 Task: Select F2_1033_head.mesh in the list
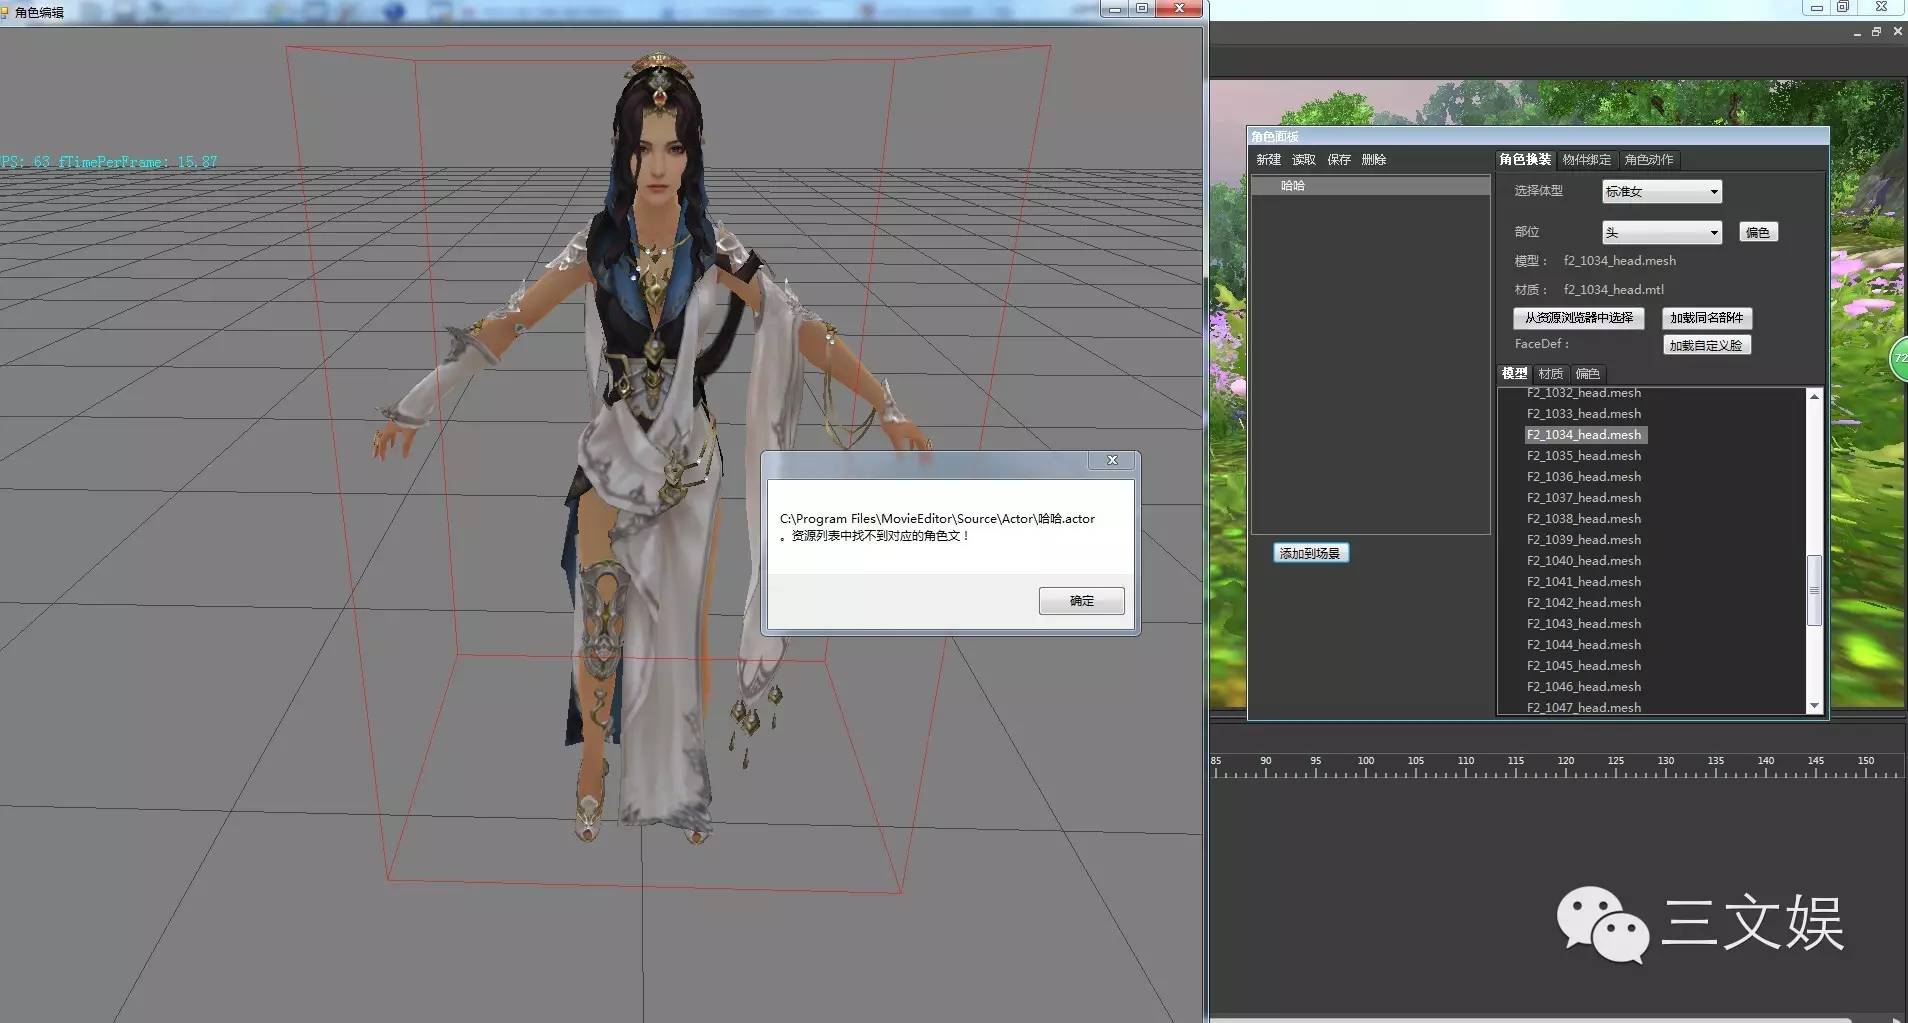click(1584, 414)
